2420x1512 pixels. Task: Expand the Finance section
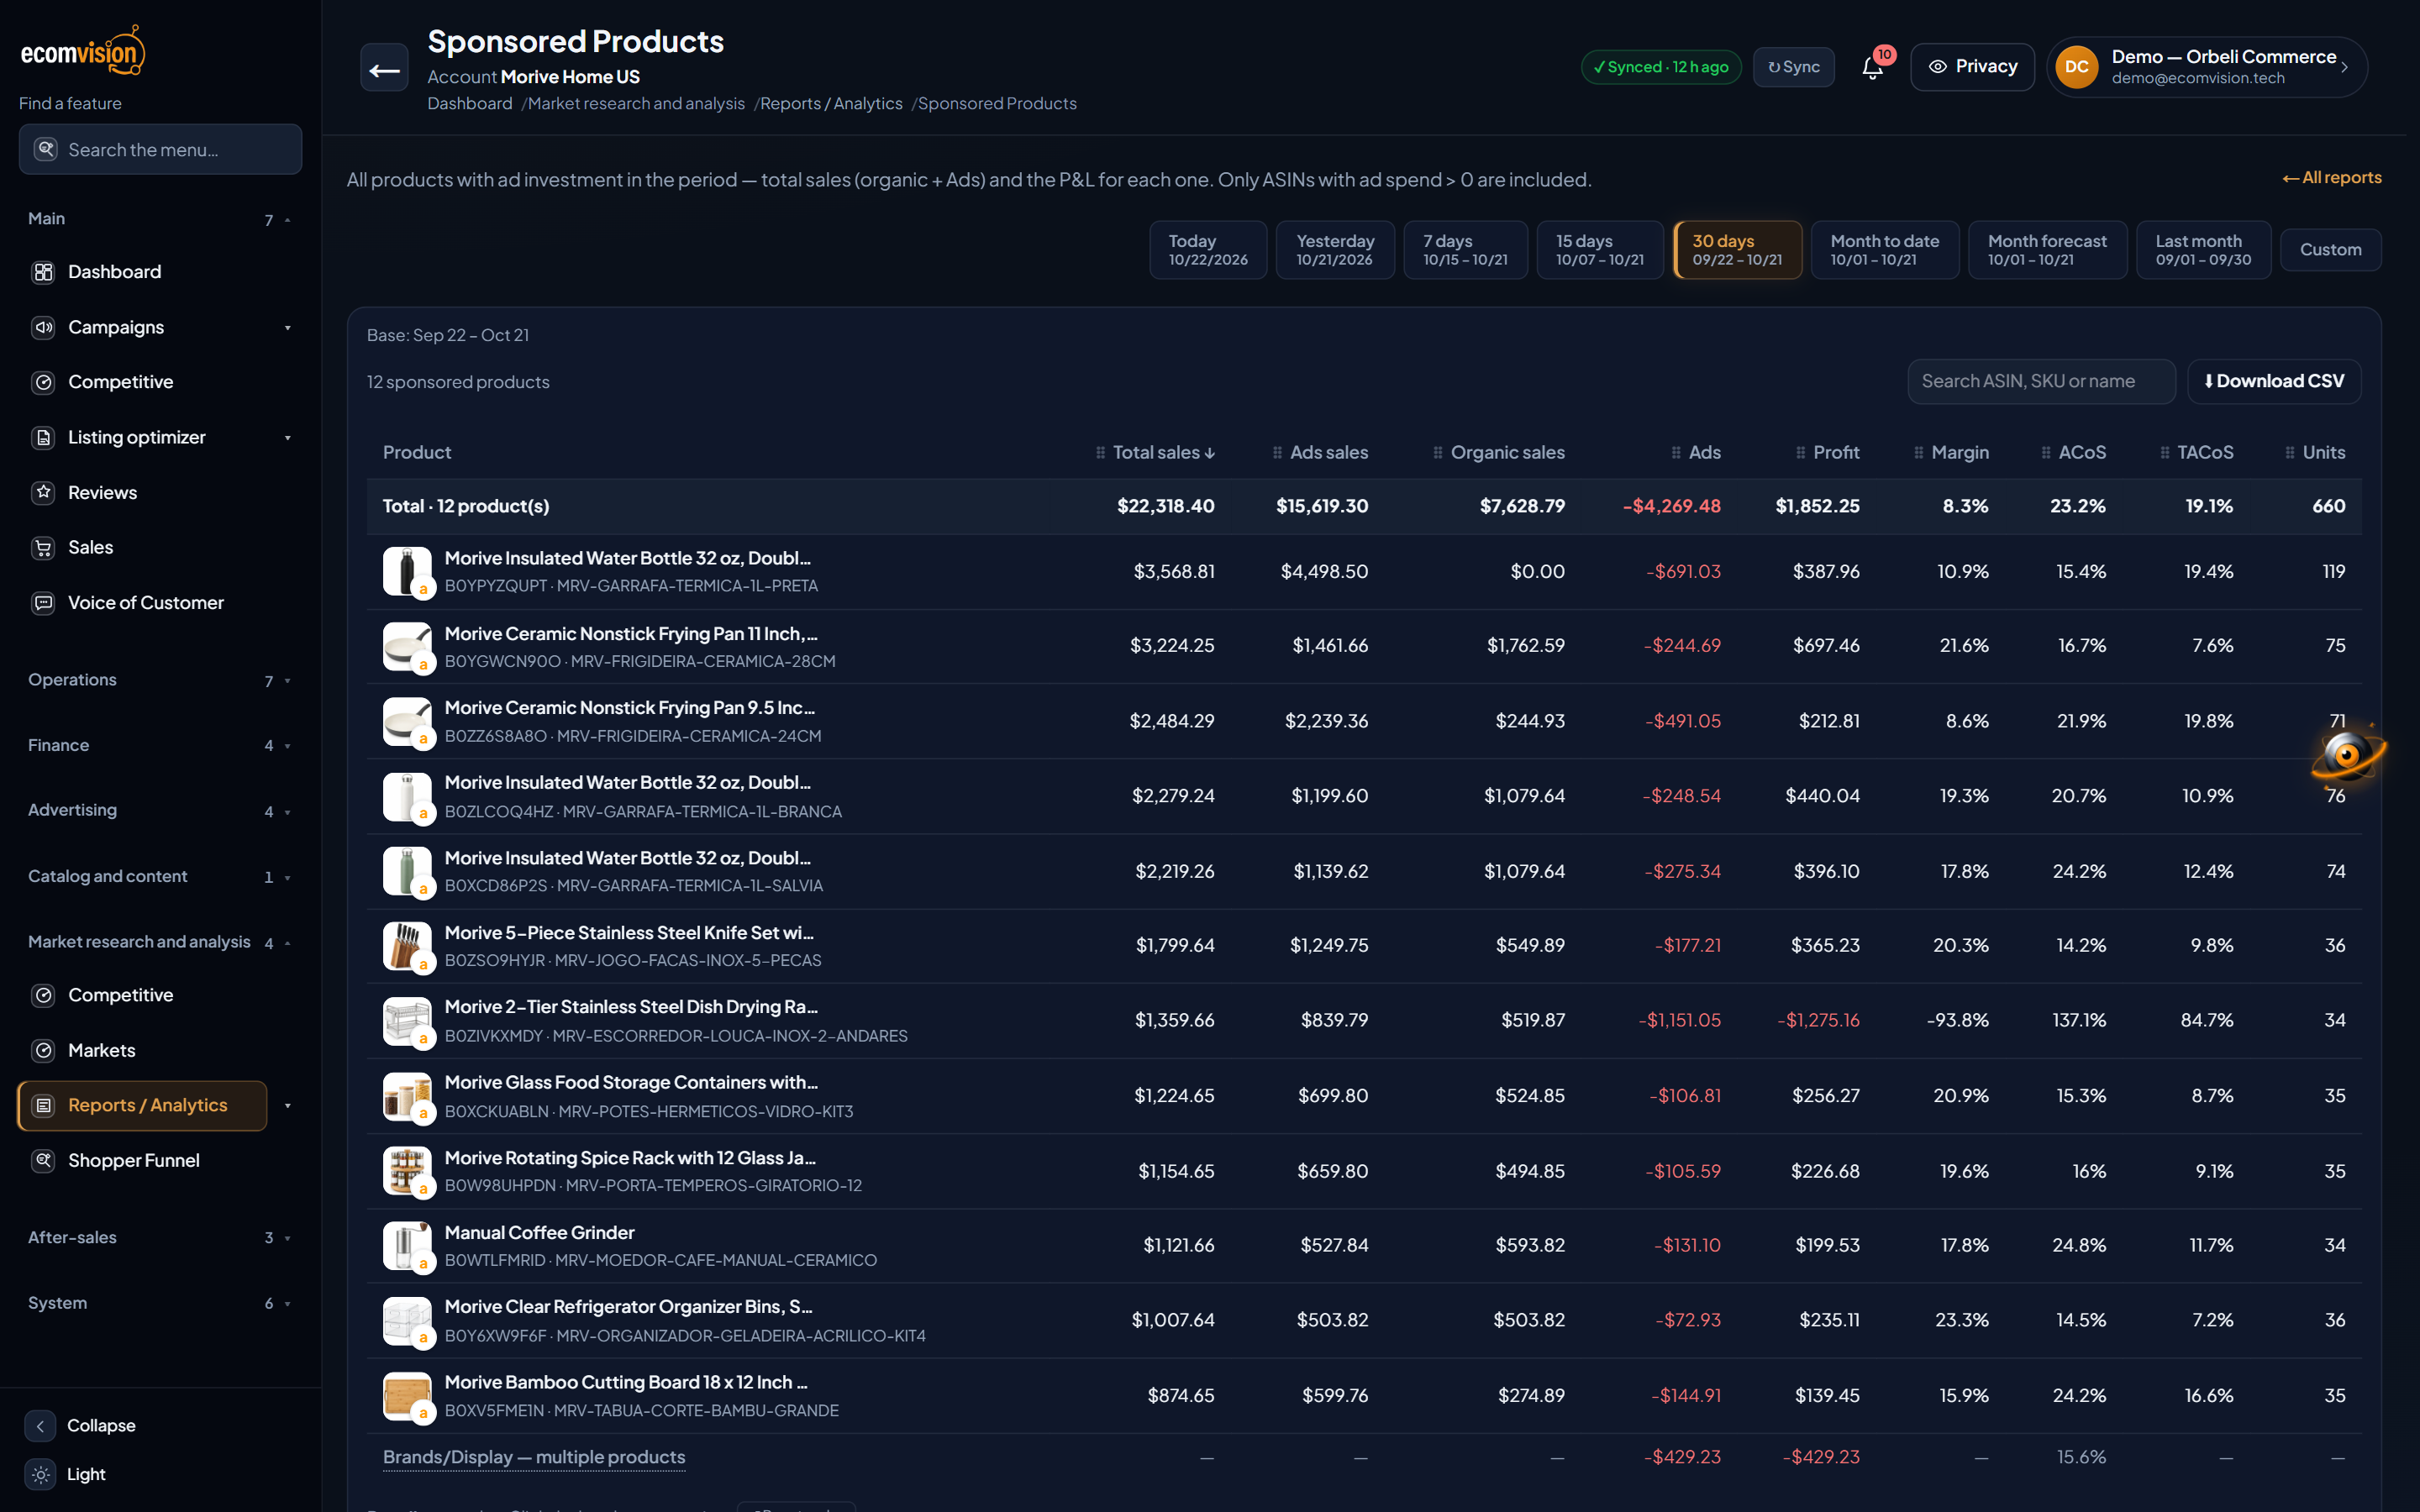pyautogui.click(x=160, y=745)
